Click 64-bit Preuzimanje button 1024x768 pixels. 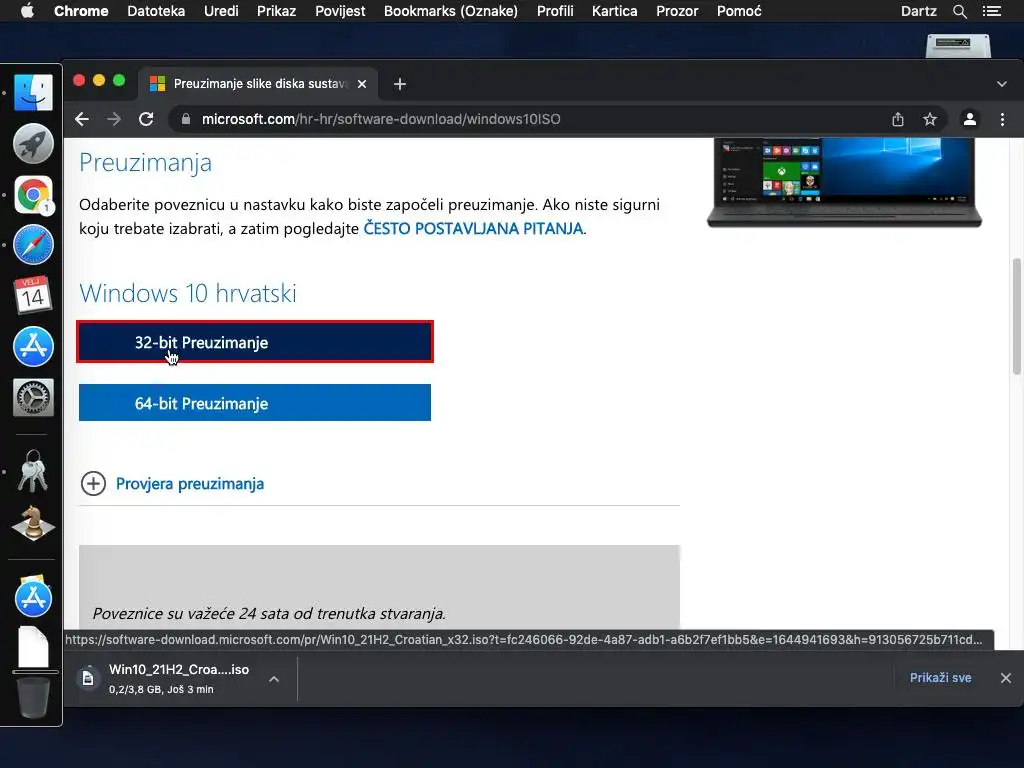(x=255, y=402)
